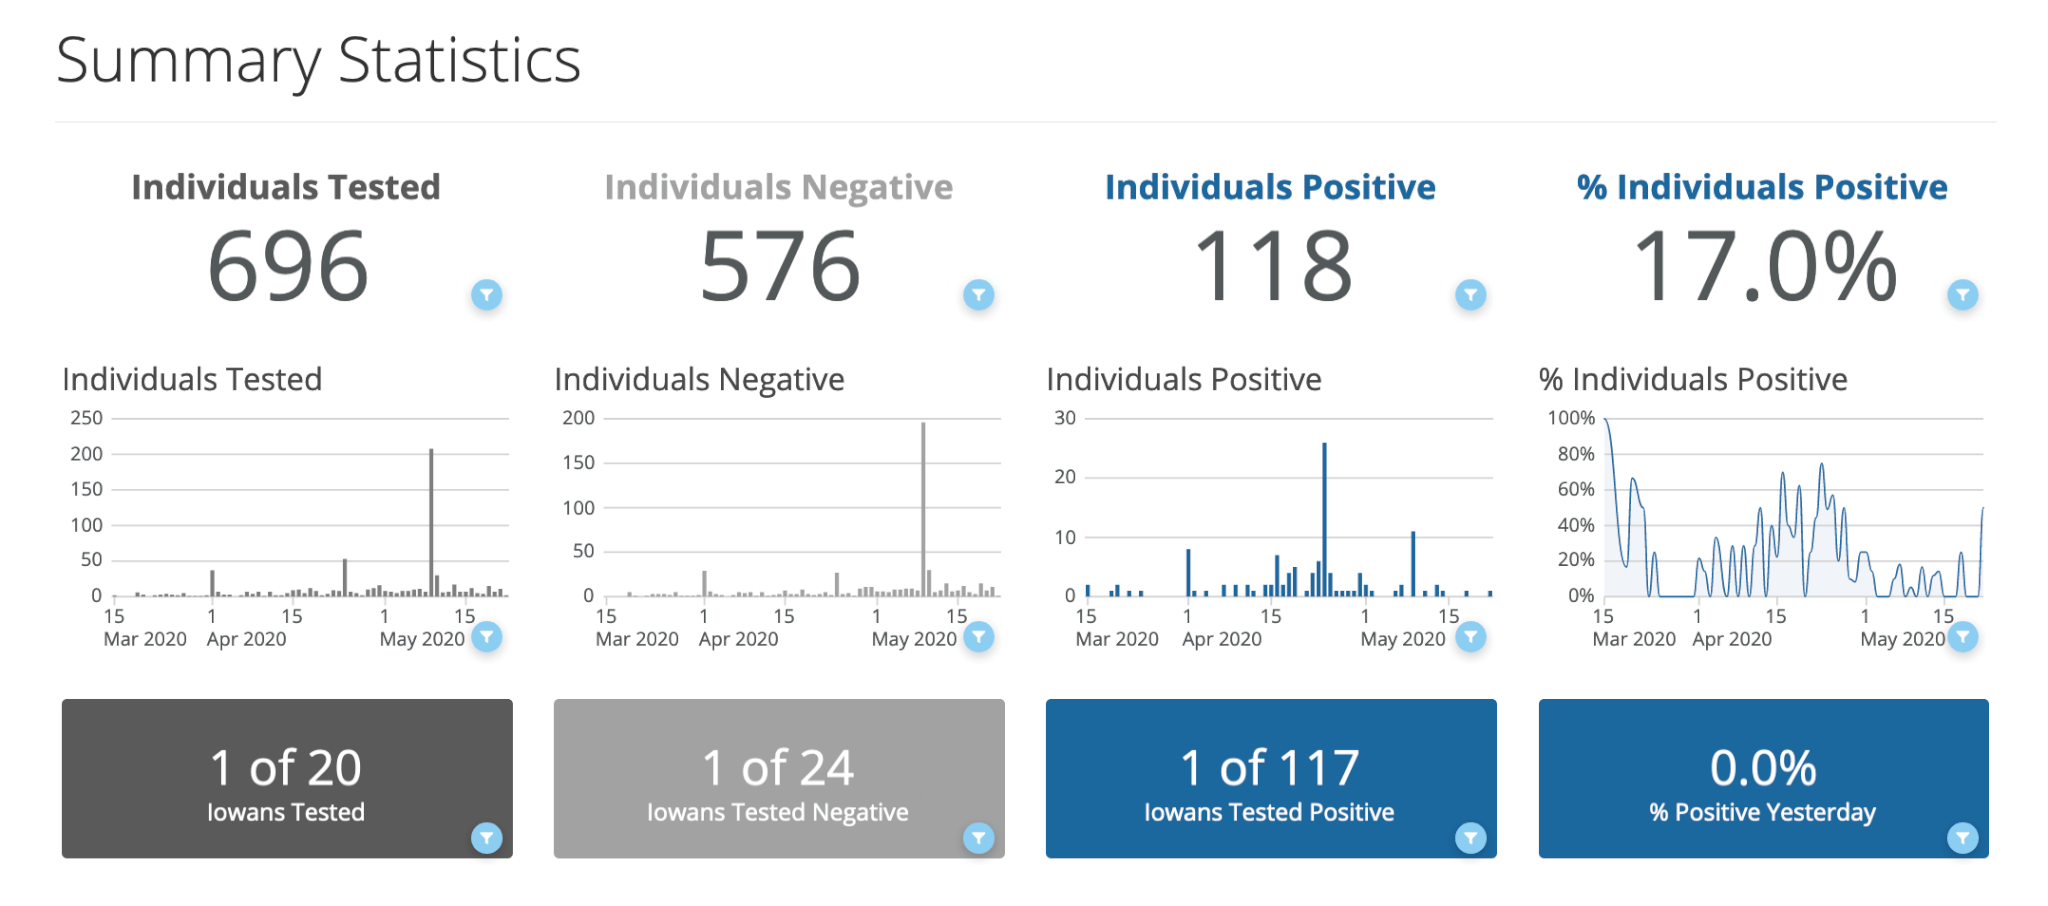Select the 1 of 117 Iowans Tested Positive tile
The width and height of the screenshot is (2048, 906).
(x=1271, y=778)
